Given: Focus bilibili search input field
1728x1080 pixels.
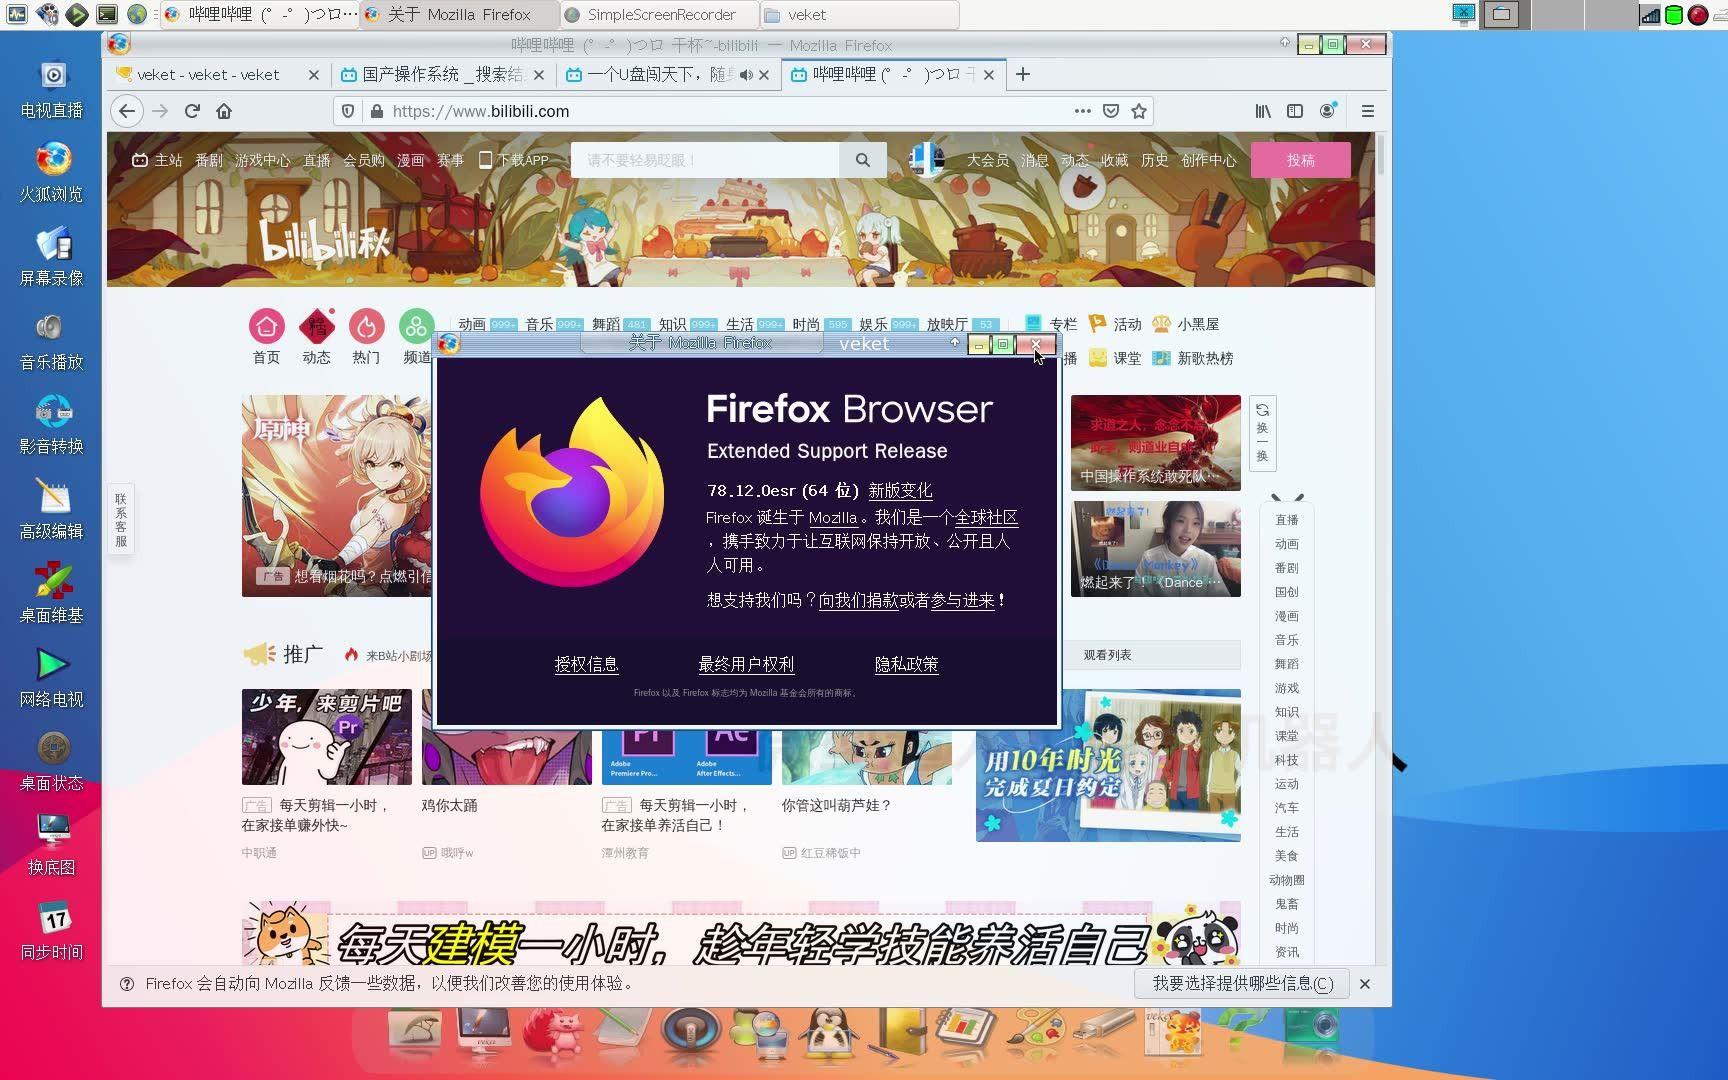Looking at the screenshot, I should point(704,160).
